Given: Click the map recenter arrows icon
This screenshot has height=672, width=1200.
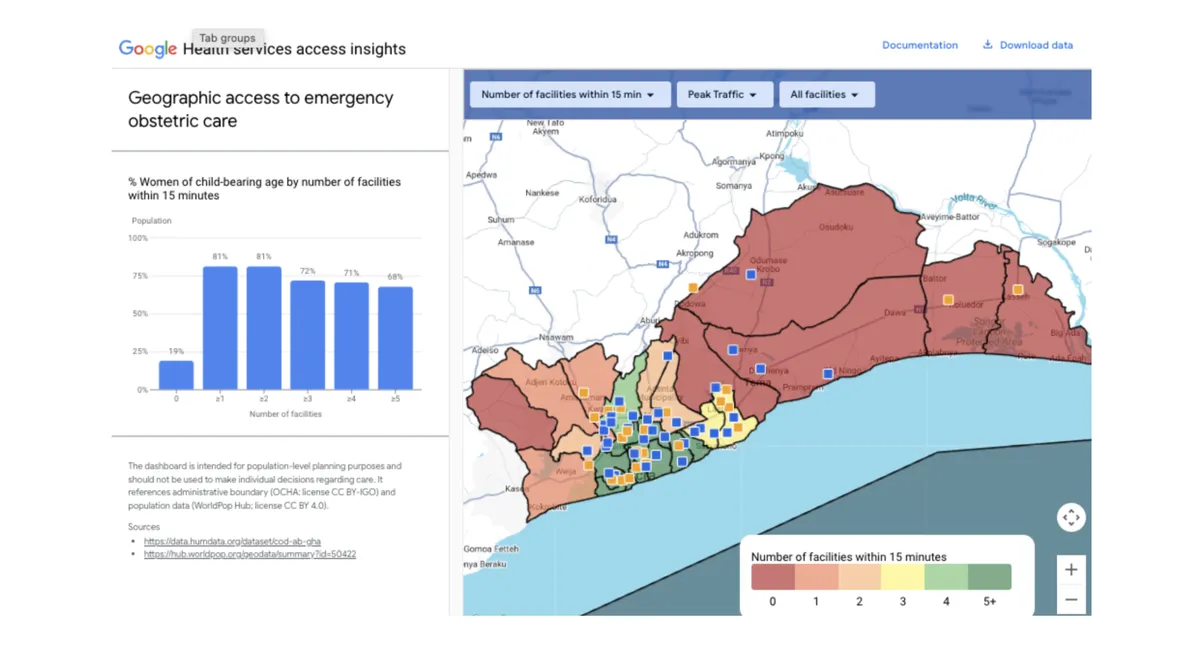Looking at the screenshot, I should pos(1071,517).
